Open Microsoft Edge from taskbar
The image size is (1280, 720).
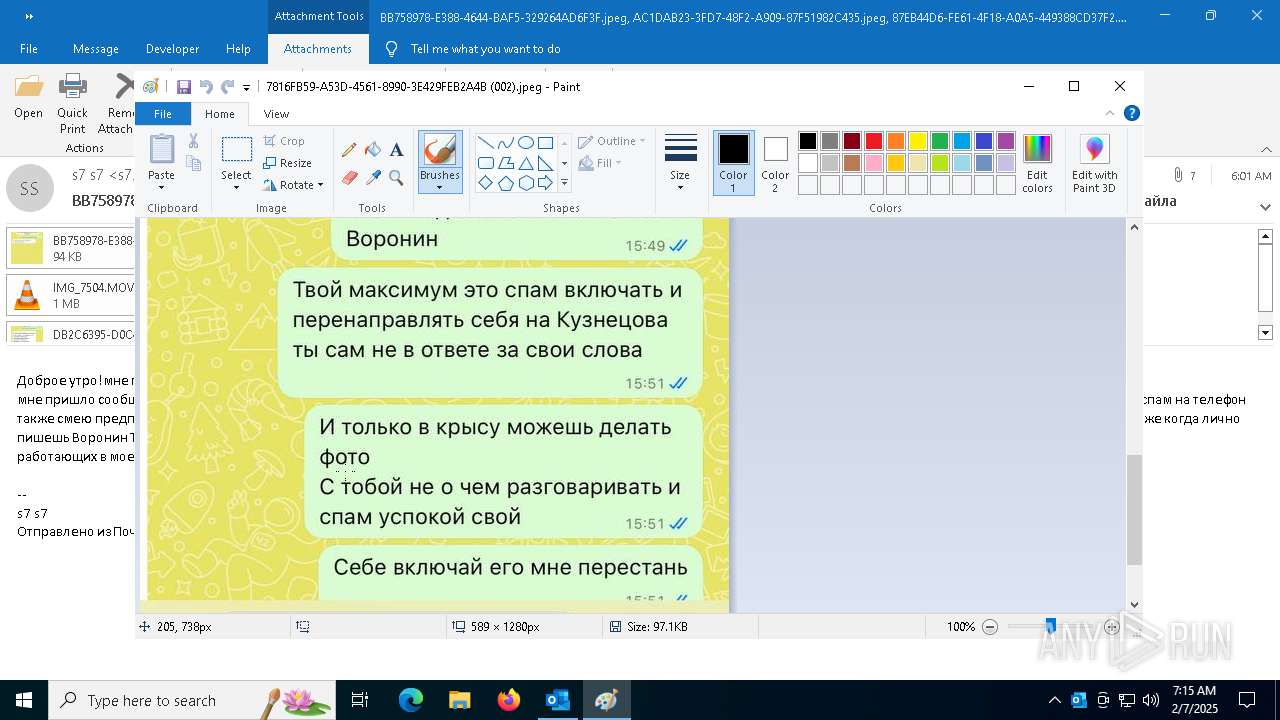pos(411,700)
